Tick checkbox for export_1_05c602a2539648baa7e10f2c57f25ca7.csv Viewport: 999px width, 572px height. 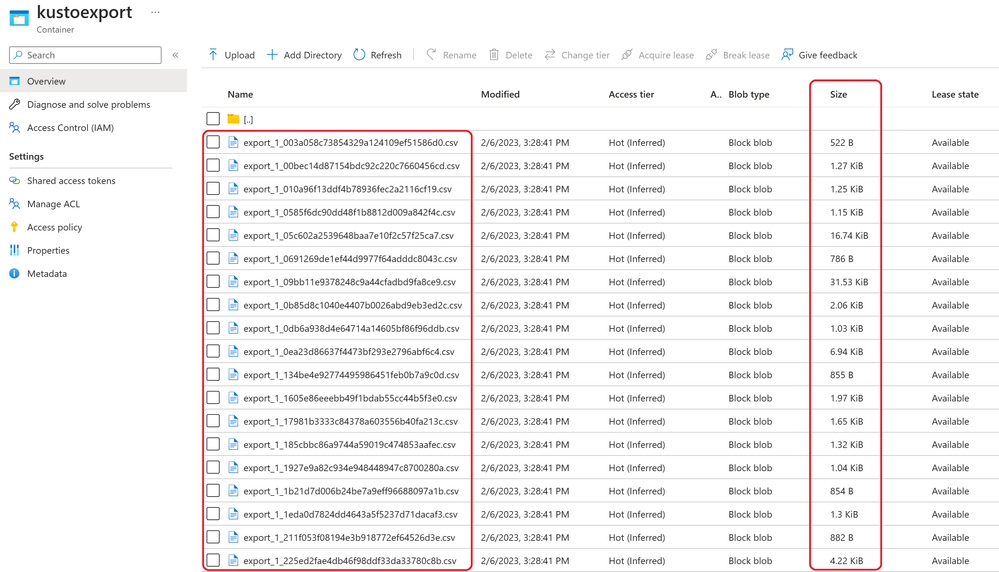click(x=213, y=235)
